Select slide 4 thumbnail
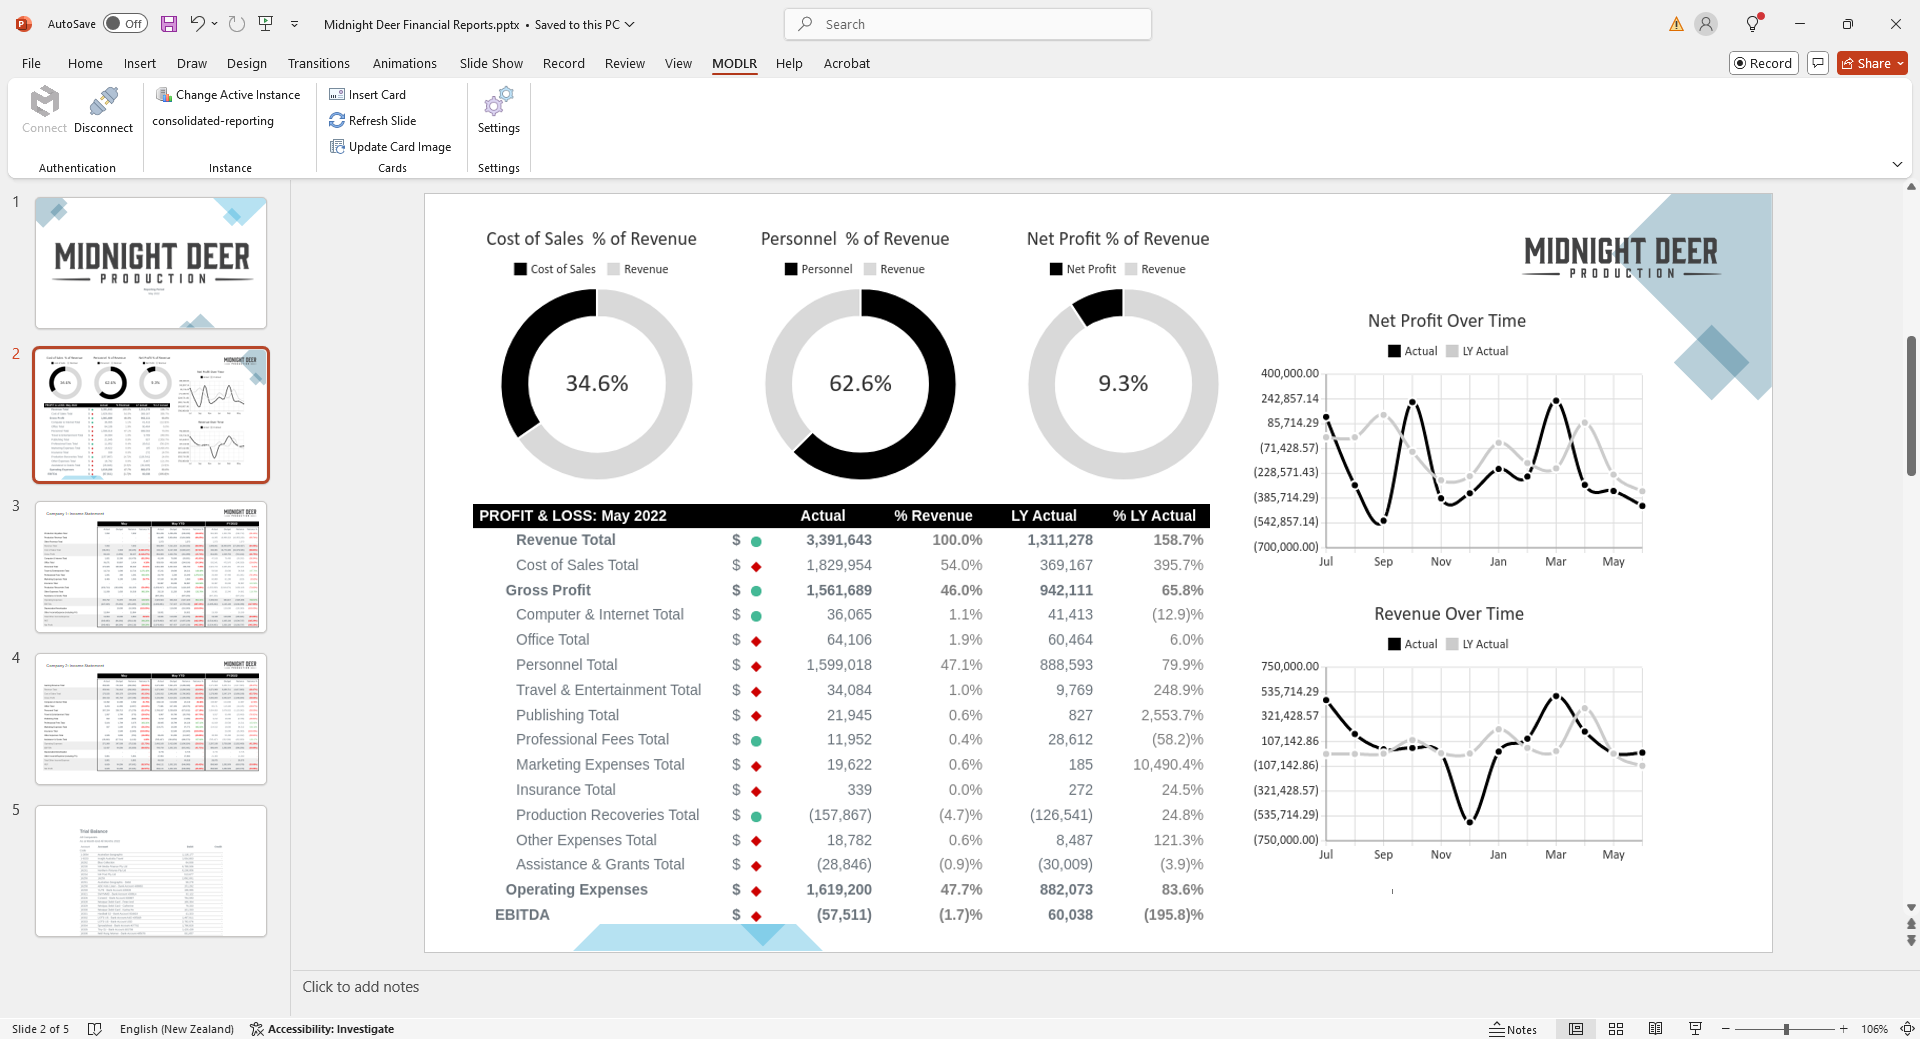This screenshot has height=1039, width=1920. [x=150, y=718]
